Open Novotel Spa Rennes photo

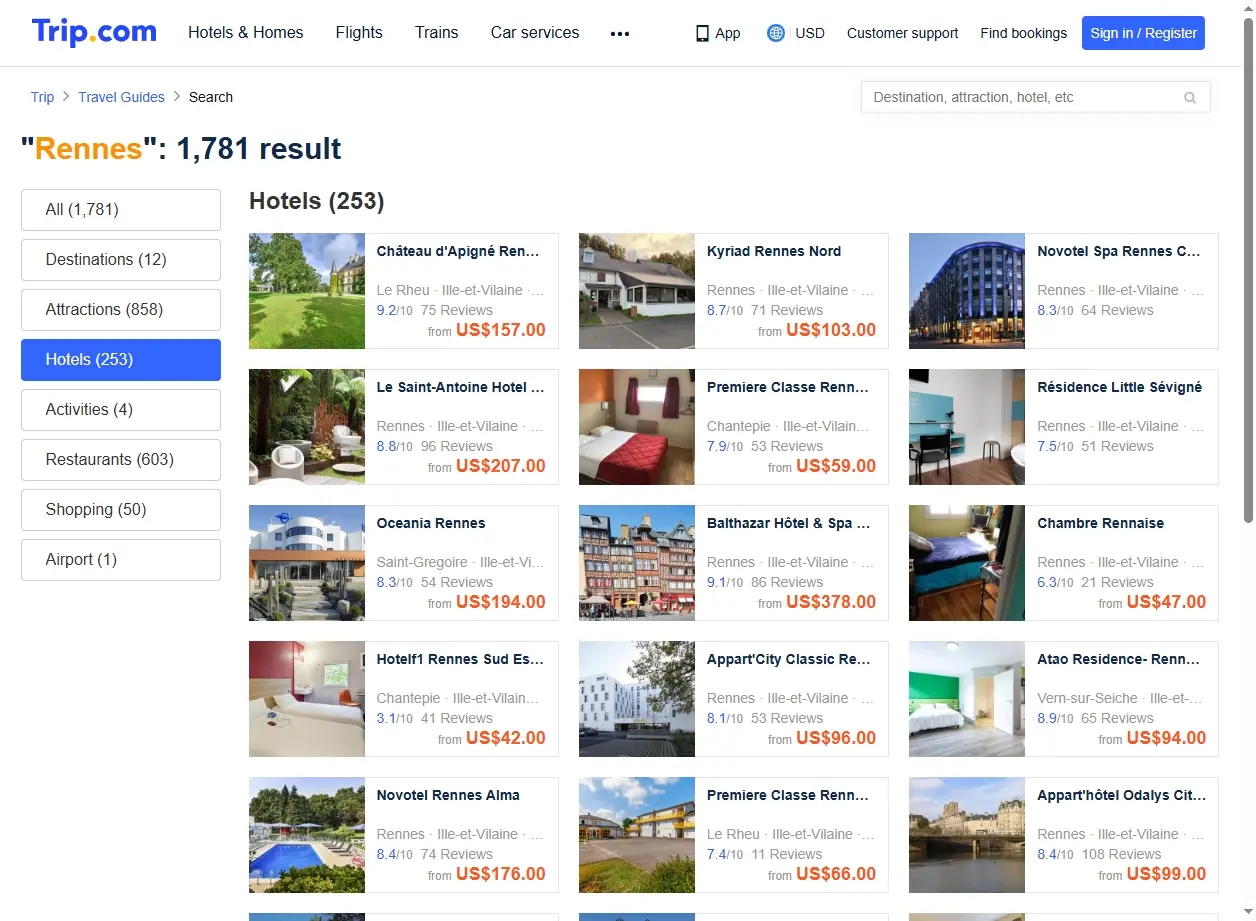tap(967, 291)
